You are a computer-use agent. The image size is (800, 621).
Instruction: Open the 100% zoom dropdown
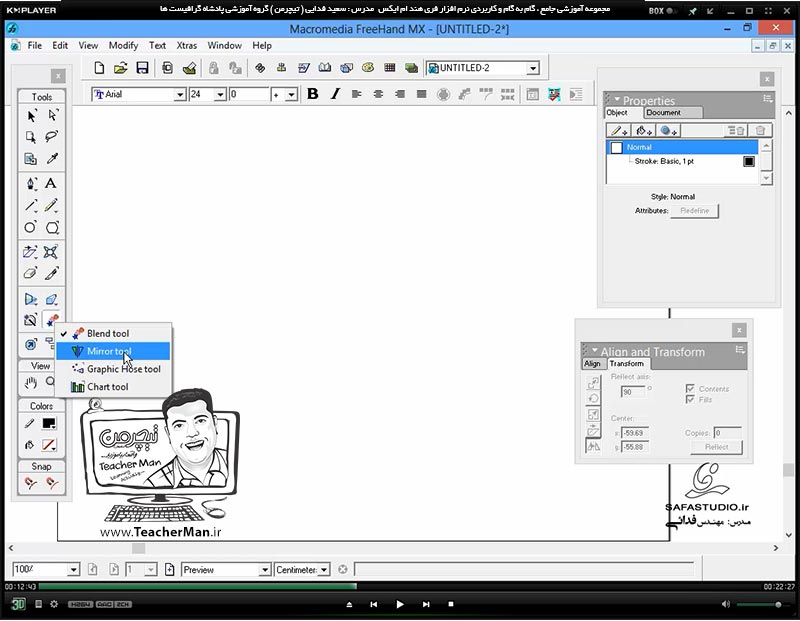[x=73, y=569]
